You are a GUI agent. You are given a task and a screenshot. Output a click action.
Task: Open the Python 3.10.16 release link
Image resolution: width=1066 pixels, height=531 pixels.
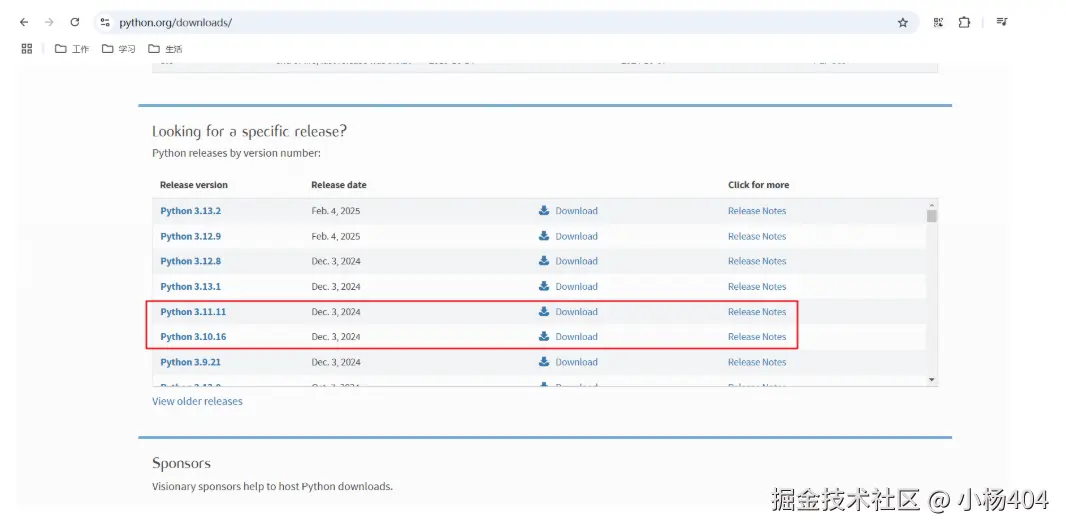(x=193, y=337)
